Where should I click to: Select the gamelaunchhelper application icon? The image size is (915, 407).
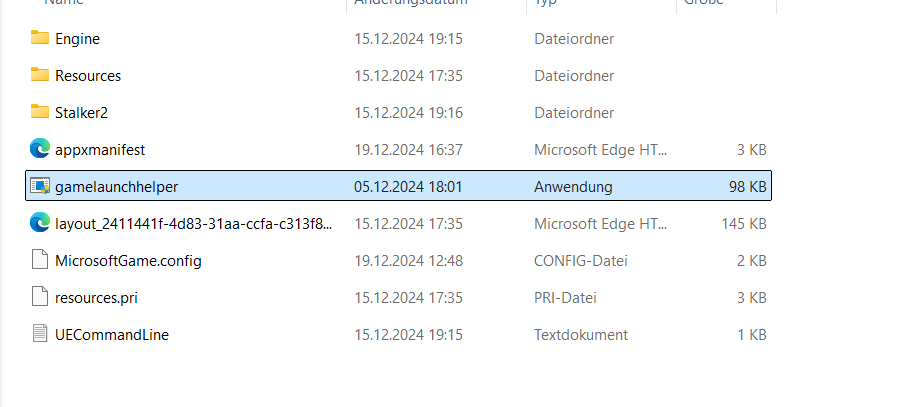click(40, 186)
